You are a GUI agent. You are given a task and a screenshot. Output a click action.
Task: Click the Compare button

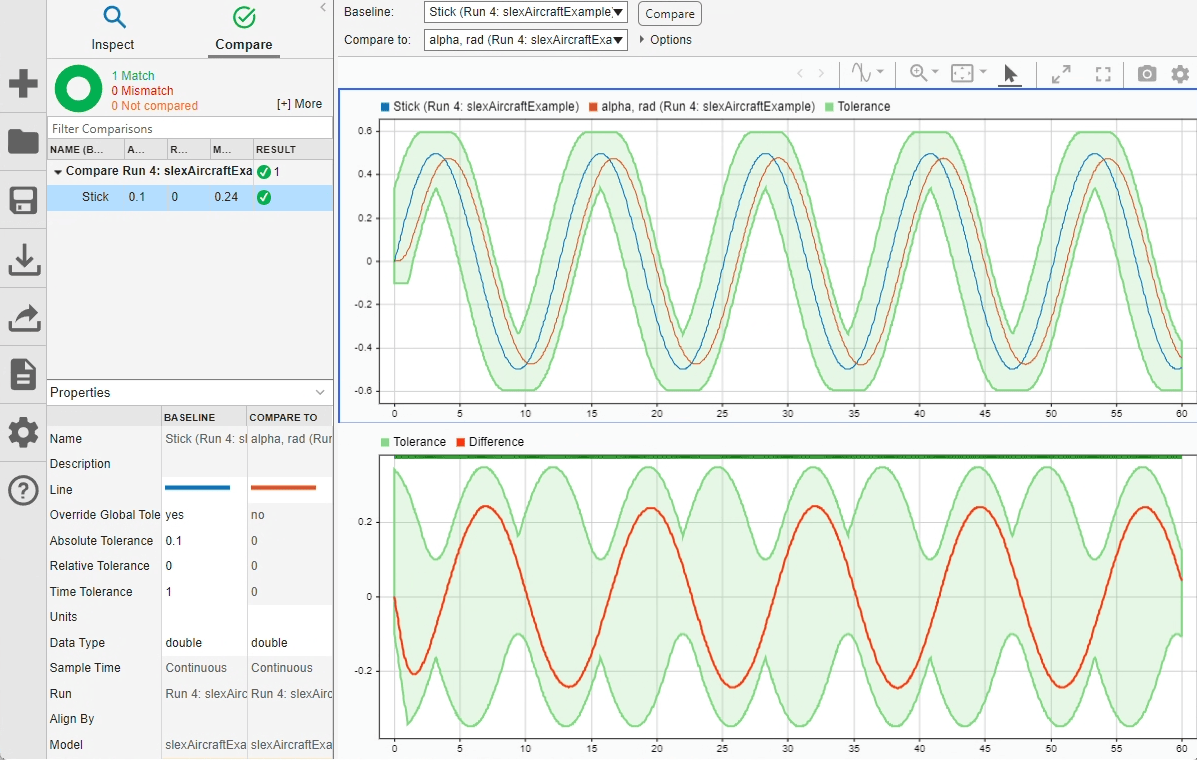click(x=669, y=14)
